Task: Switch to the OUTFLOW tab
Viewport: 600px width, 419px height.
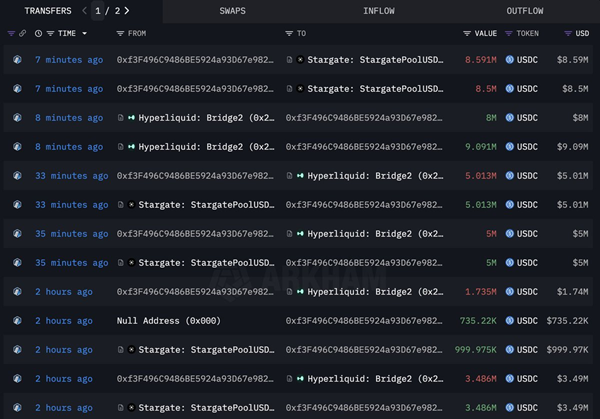Action: point(525,11)
